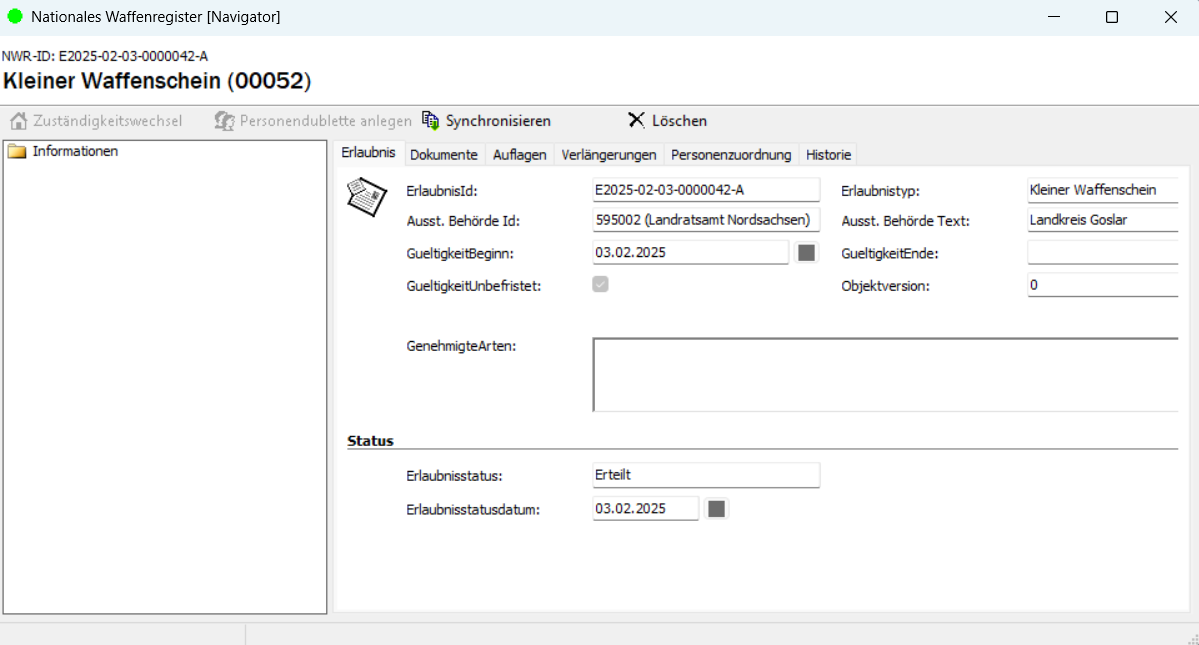Switch to the Dokumente tab
The width and height of the screenshot is (1199, 645).
[444, 155]
